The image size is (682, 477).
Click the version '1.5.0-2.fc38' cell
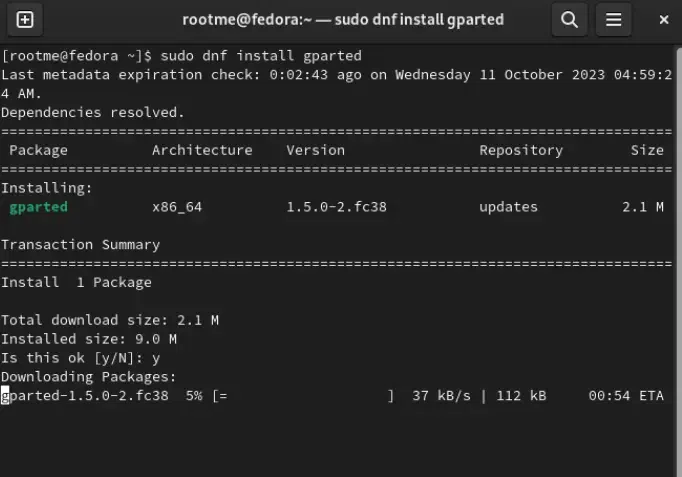tap(337, 207)
